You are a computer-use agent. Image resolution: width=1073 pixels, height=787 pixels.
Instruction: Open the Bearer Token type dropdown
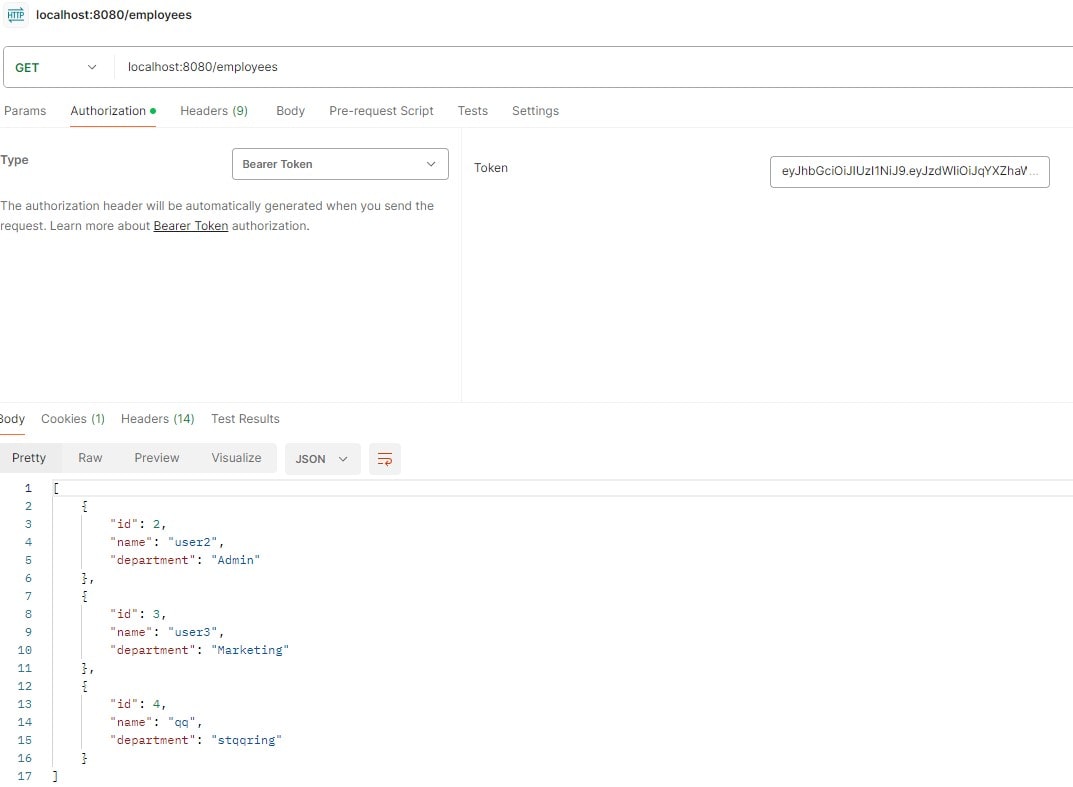tap(340, 164)
